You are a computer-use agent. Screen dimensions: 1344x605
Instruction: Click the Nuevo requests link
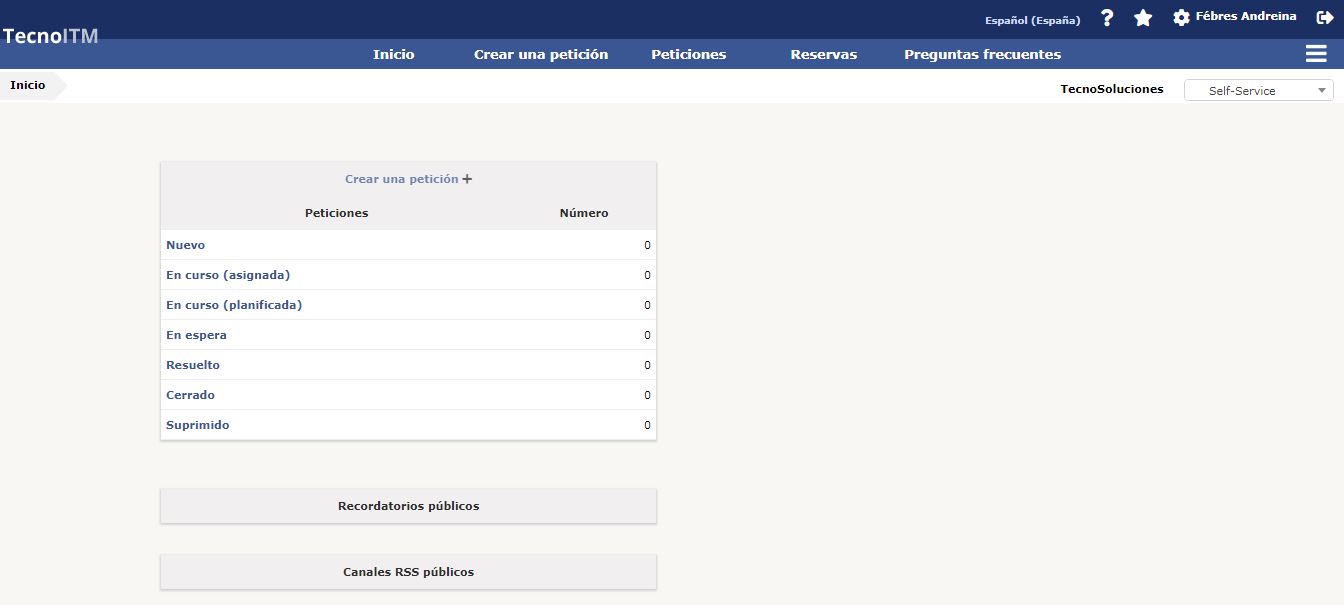pos(185,245)
